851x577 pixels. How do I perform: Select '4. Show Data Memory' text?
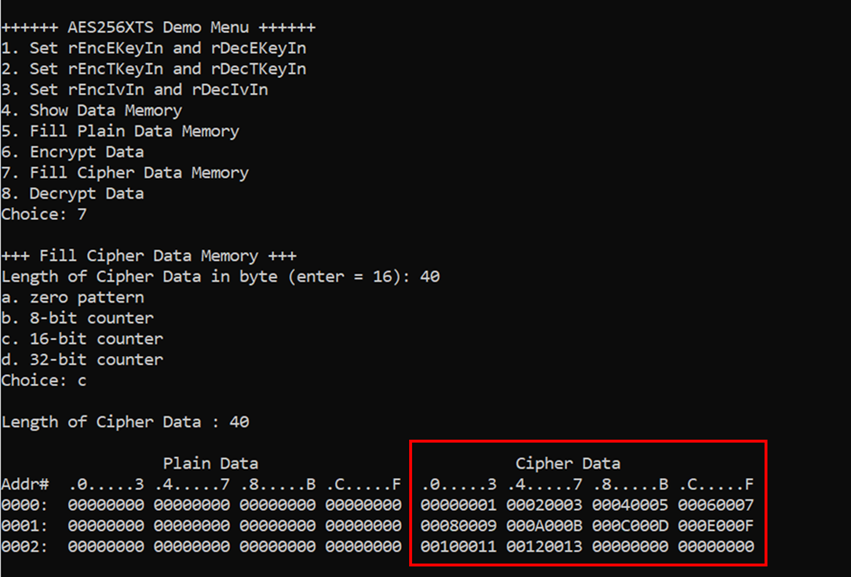point(92,110)
